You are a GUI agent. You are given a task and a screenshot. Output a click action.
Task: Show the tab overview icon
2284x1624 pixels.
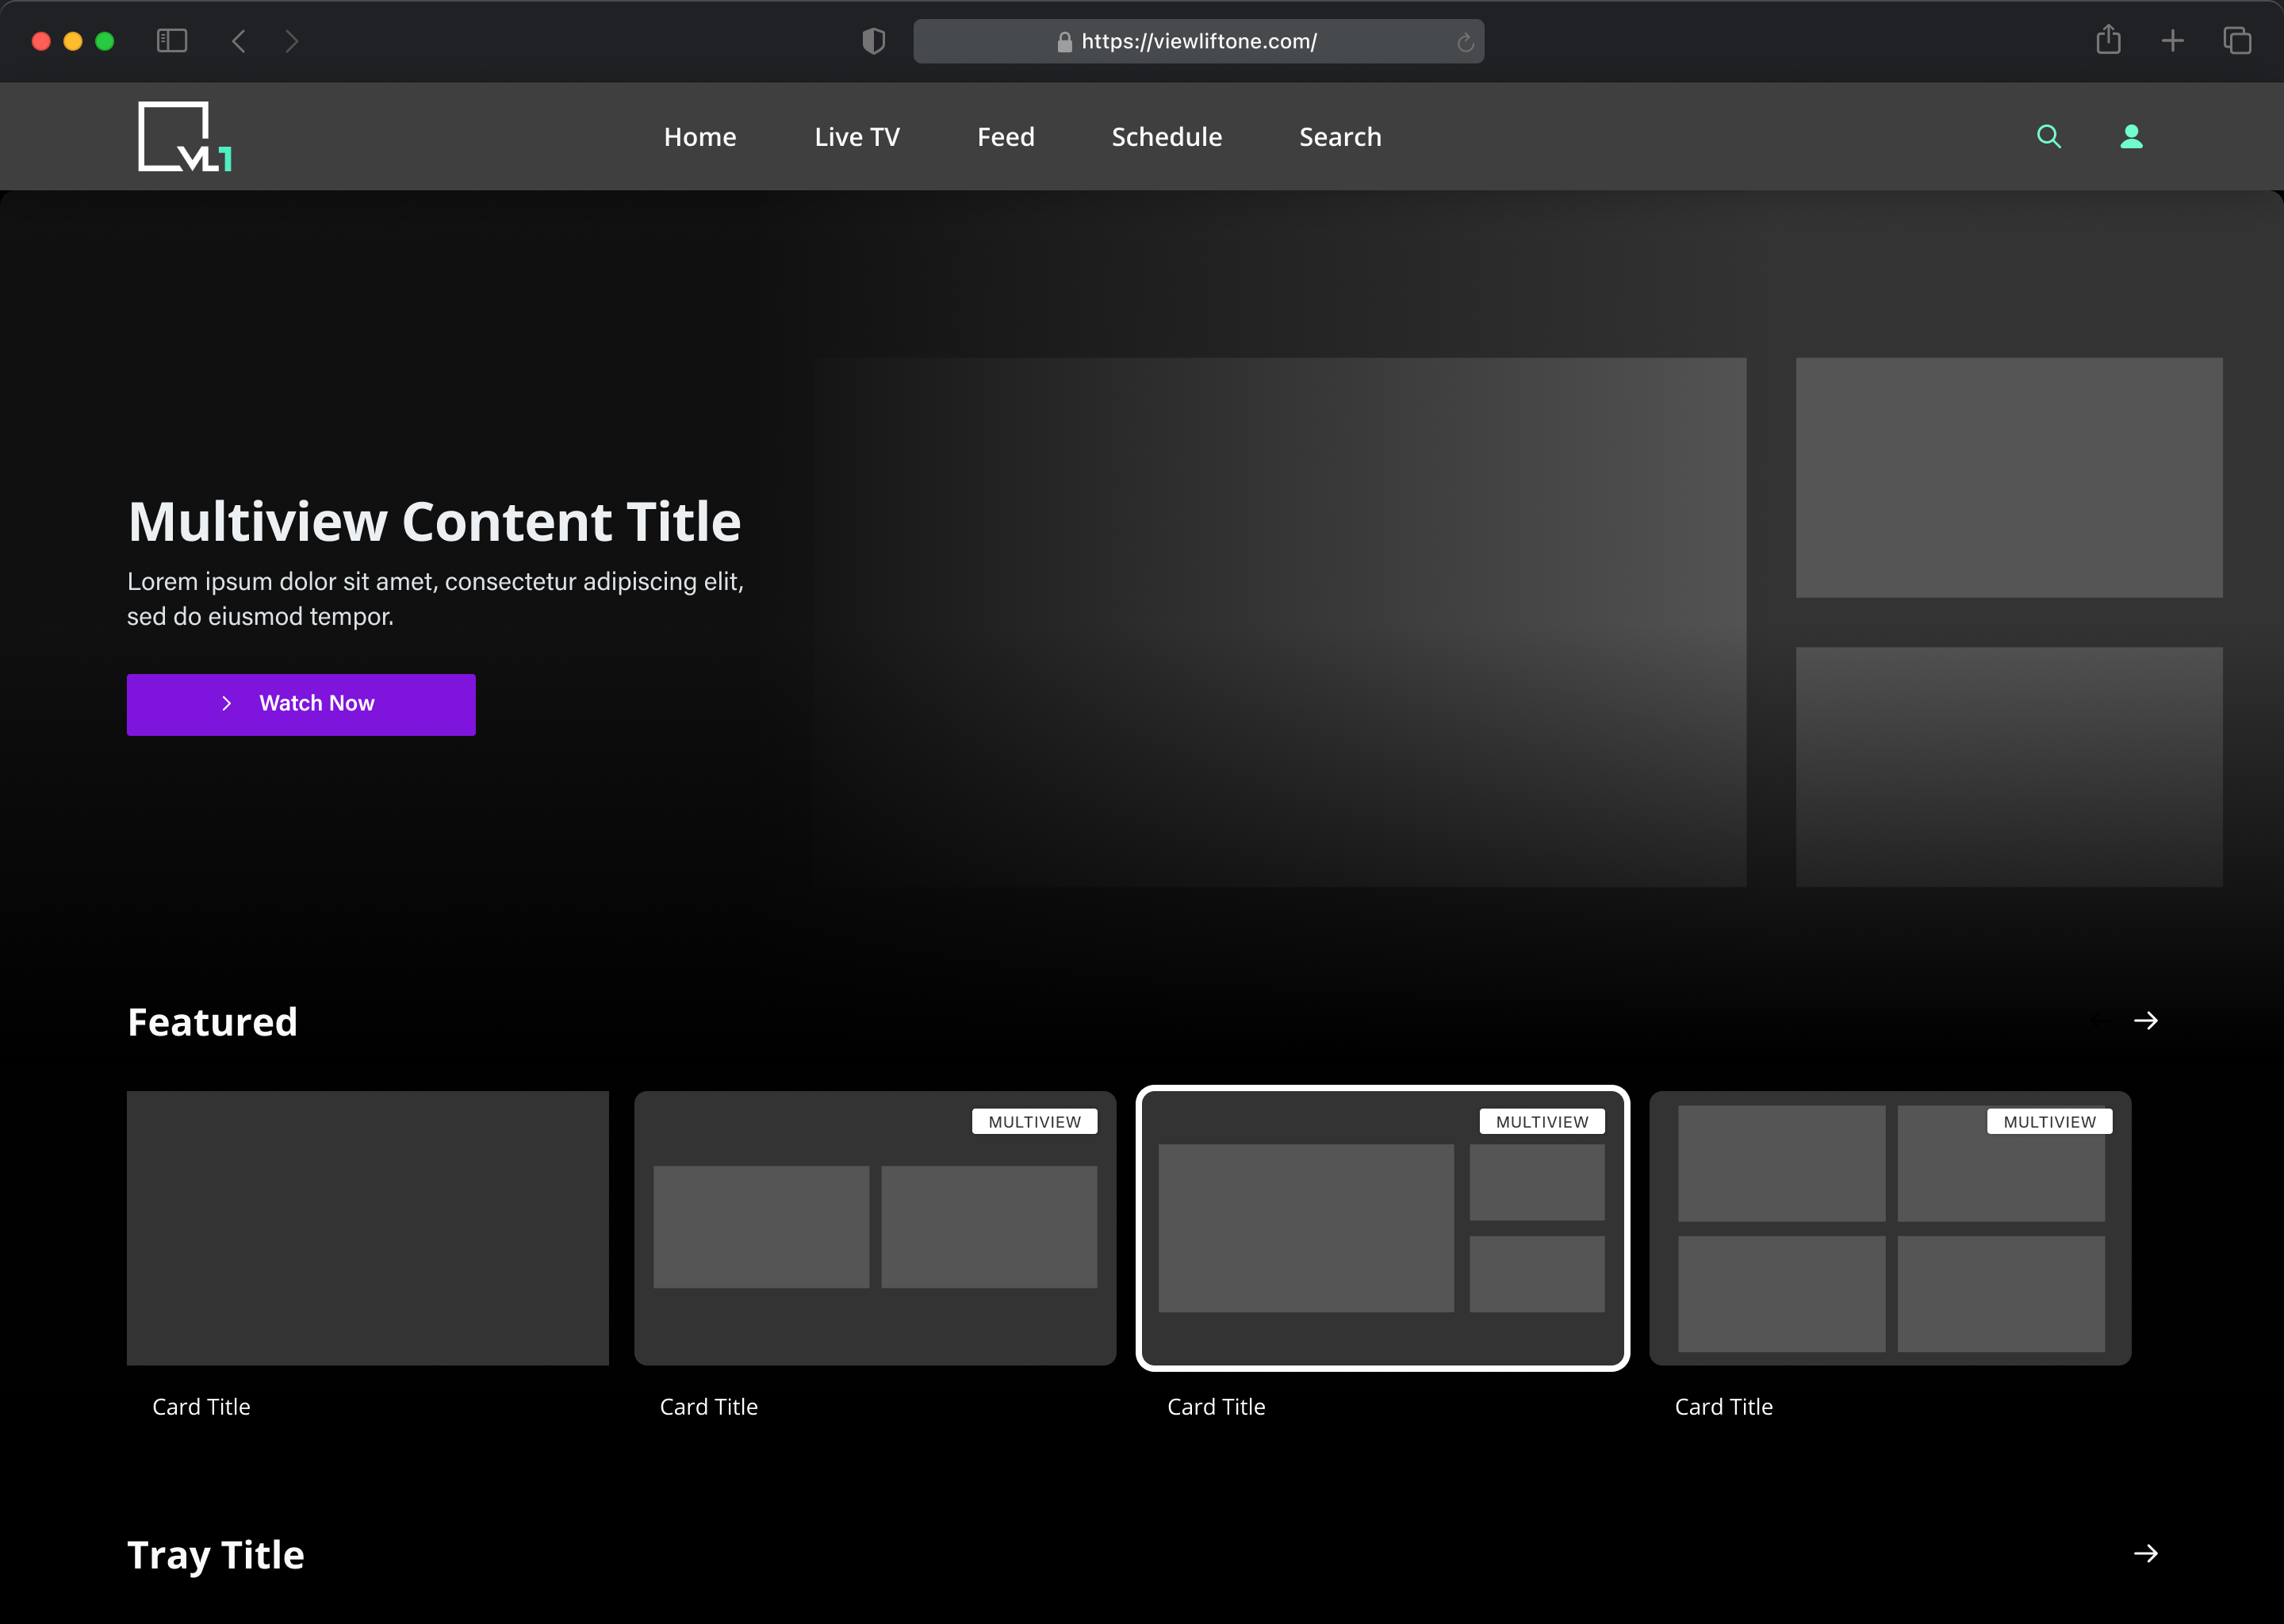2237,41
